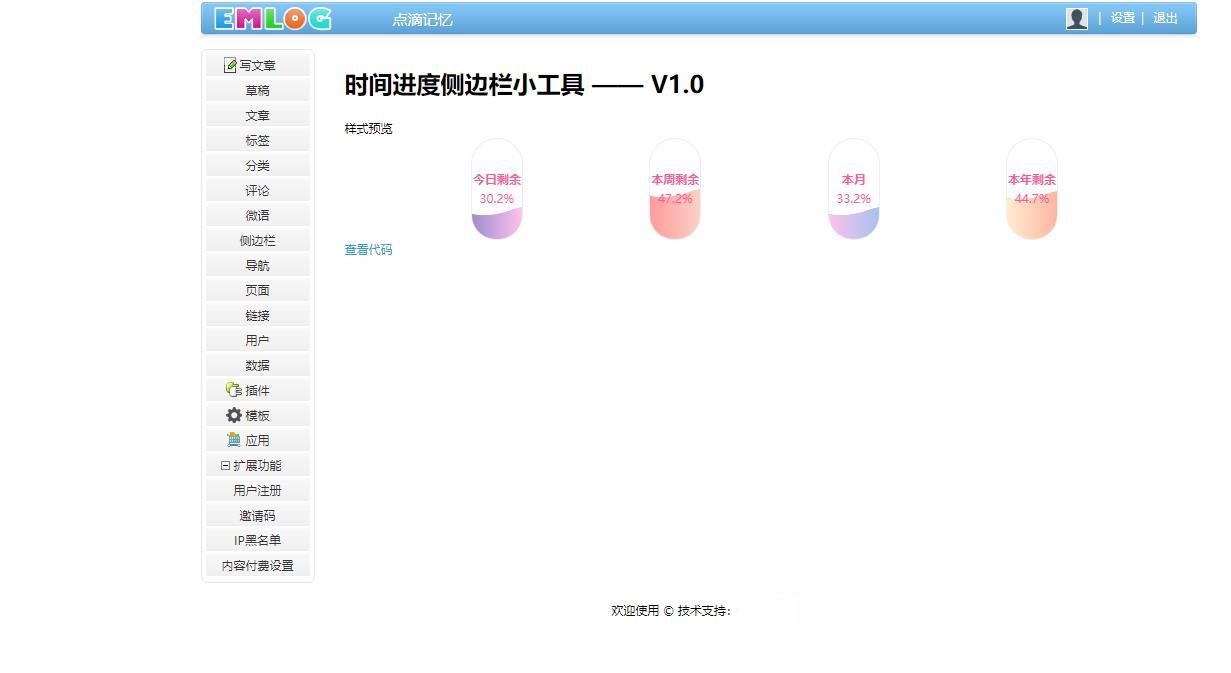The image size is (1231, 673).
Task: Open the 评论 sidebar item
Action: 257,190
